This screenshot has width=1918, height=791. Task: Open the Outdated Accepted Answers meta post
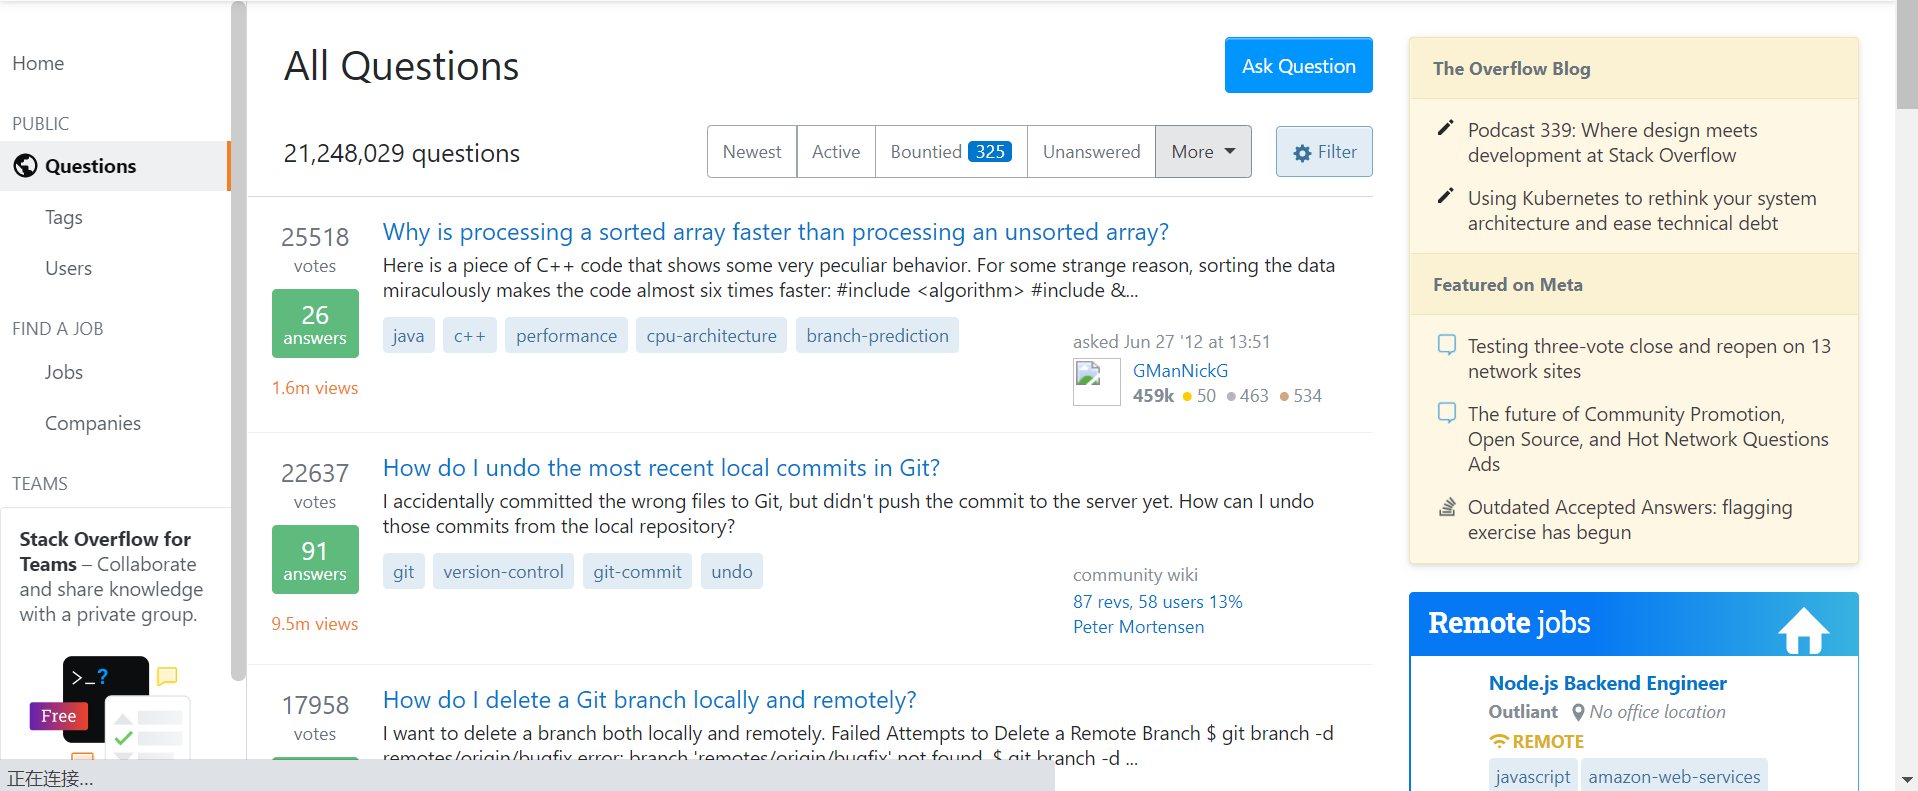(x=1630, y=520)
